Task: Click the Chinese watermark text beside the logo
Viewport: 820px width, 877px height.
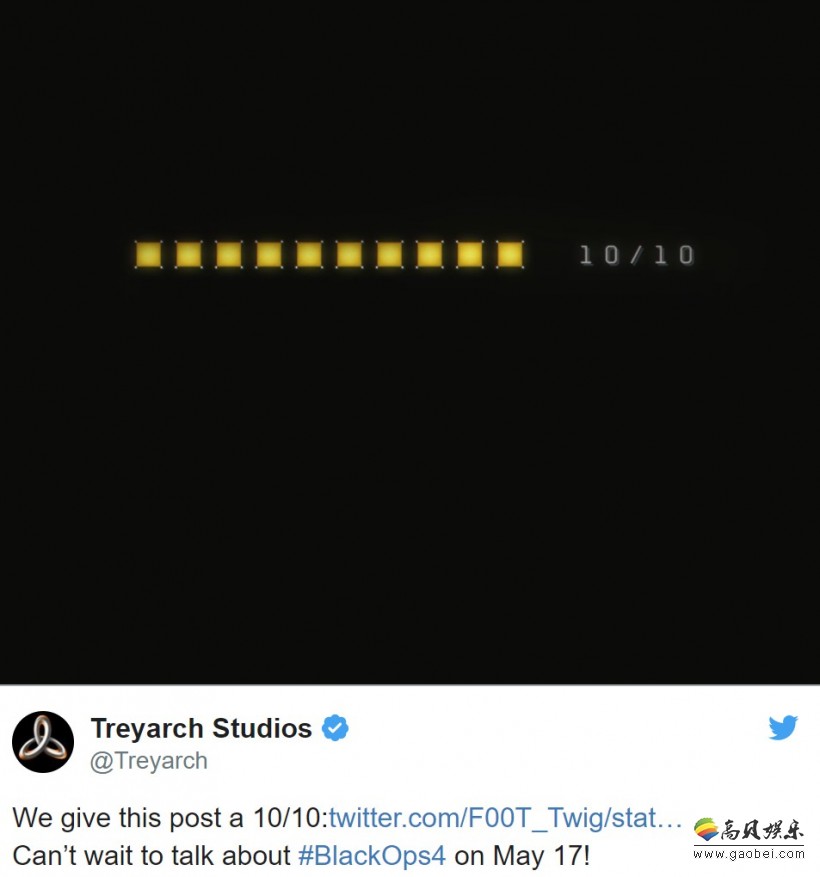Action: pyautogui.click(x=762, y=830)
